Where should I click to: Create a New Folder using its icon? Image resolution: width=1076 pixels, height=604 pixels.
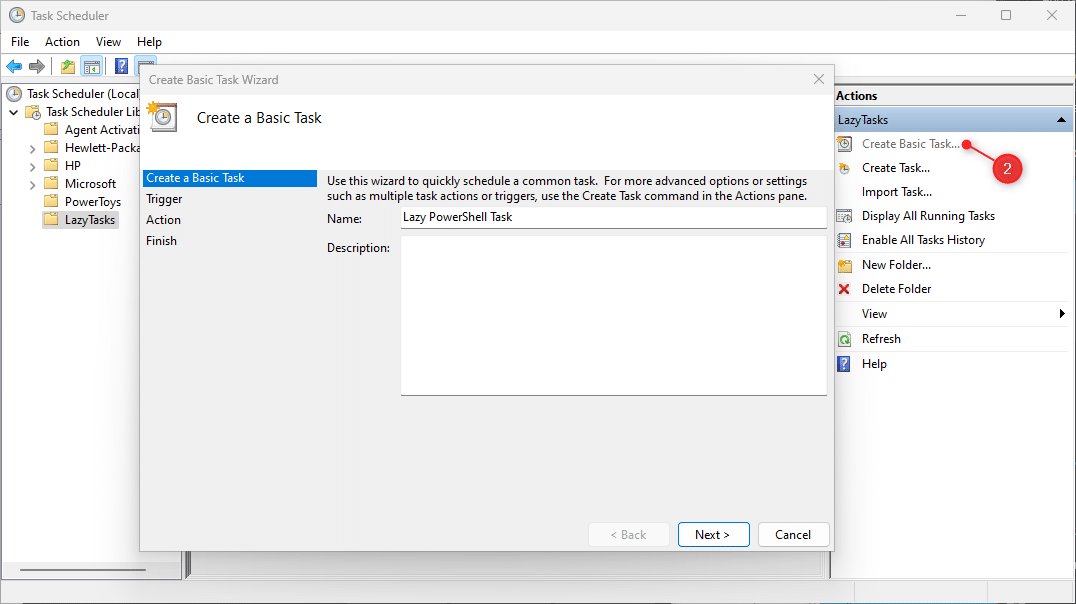click(843, 265)
